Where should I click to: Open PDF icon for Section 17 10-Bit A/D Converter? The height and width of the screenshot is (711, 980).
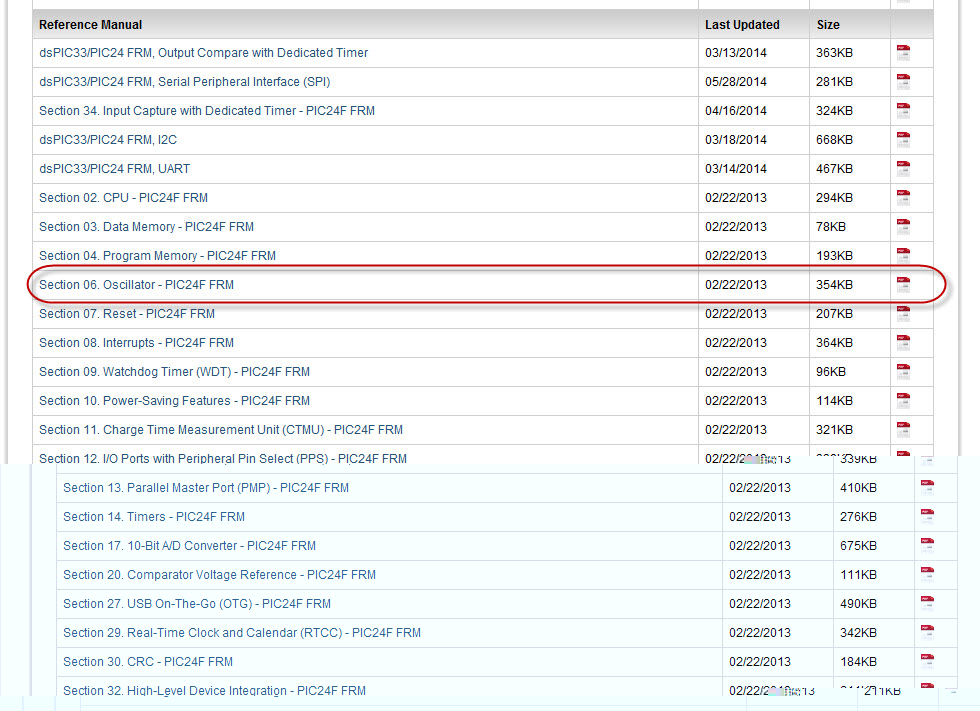pyautogui.click(x=927, y=545)
